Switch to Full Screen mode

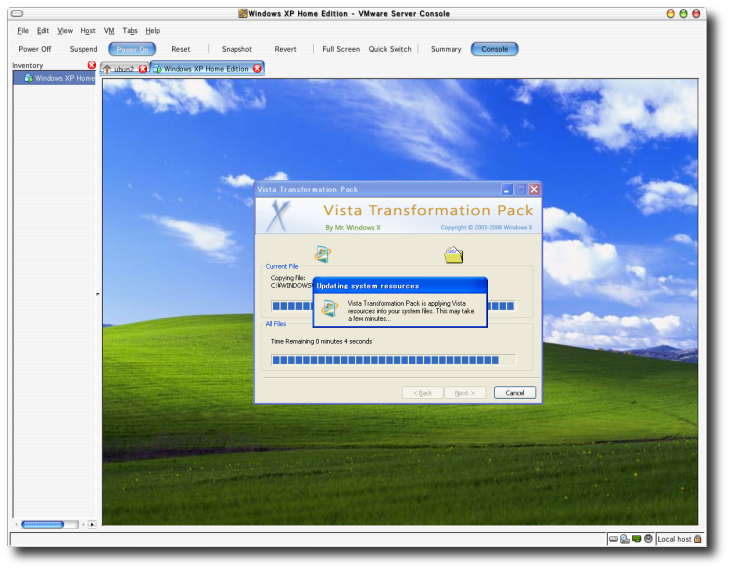341,49
